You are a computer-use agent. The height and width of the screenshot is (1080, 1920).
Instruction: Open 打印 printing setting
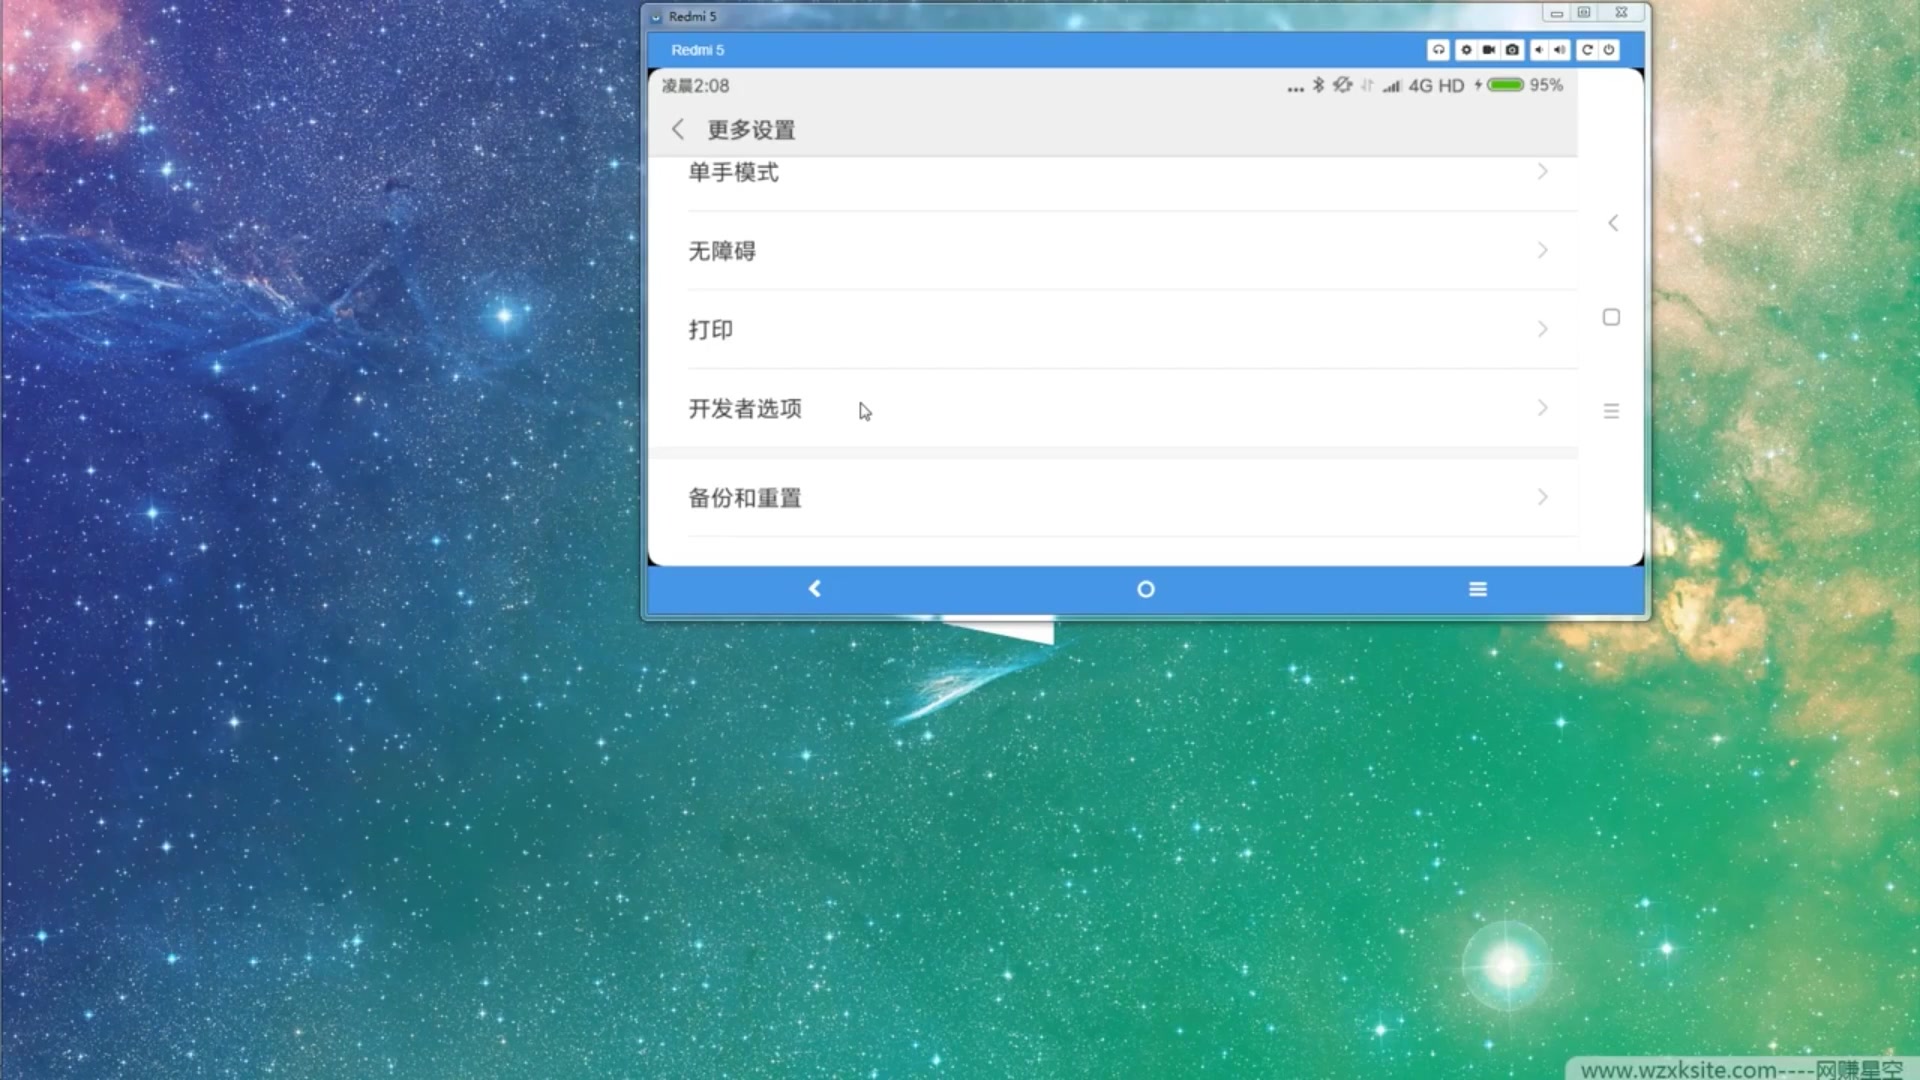[1113, 330]
